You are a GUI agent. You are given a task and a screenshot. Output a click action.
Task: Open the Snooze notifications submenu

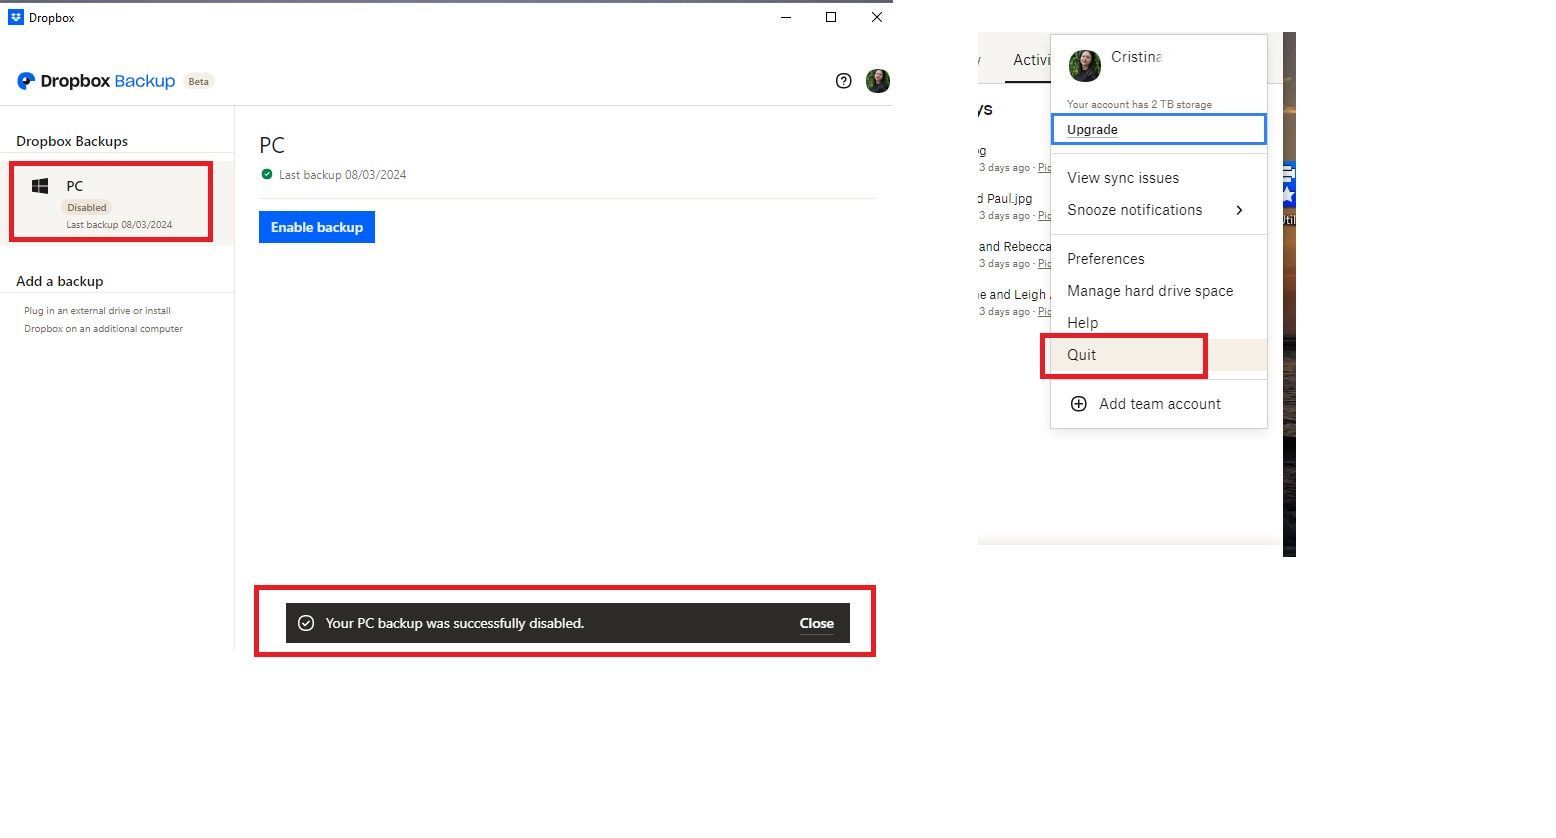coord(1159,210)
